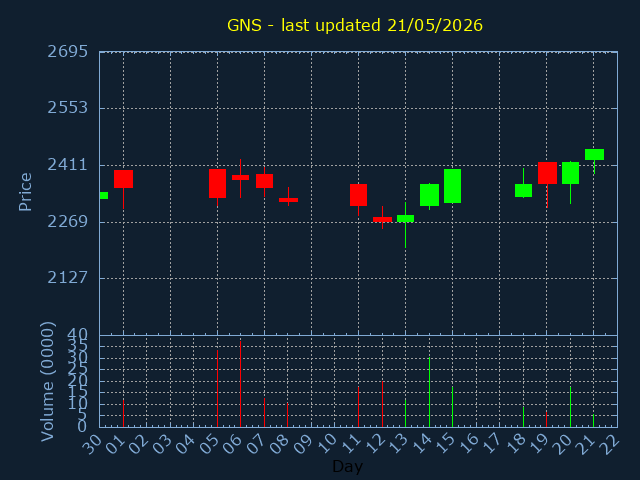Screen dimensions: 640x480
Task: Click the red volume bar for day 11
Action: [358, 407]
